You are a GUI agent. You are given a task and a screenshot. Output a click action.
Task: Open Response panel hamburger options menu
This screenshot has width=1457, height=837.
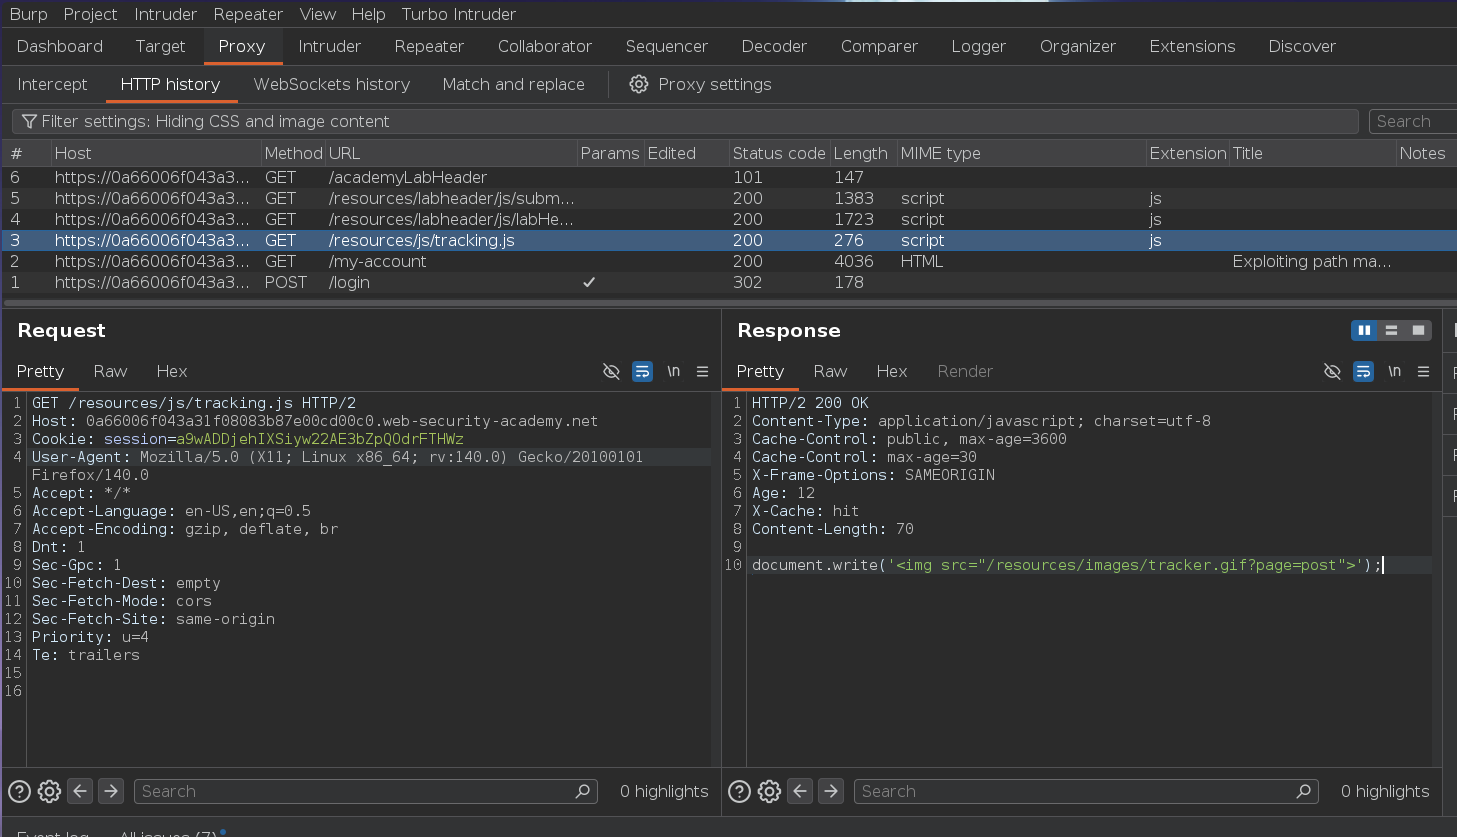[x=1423, y=371]
